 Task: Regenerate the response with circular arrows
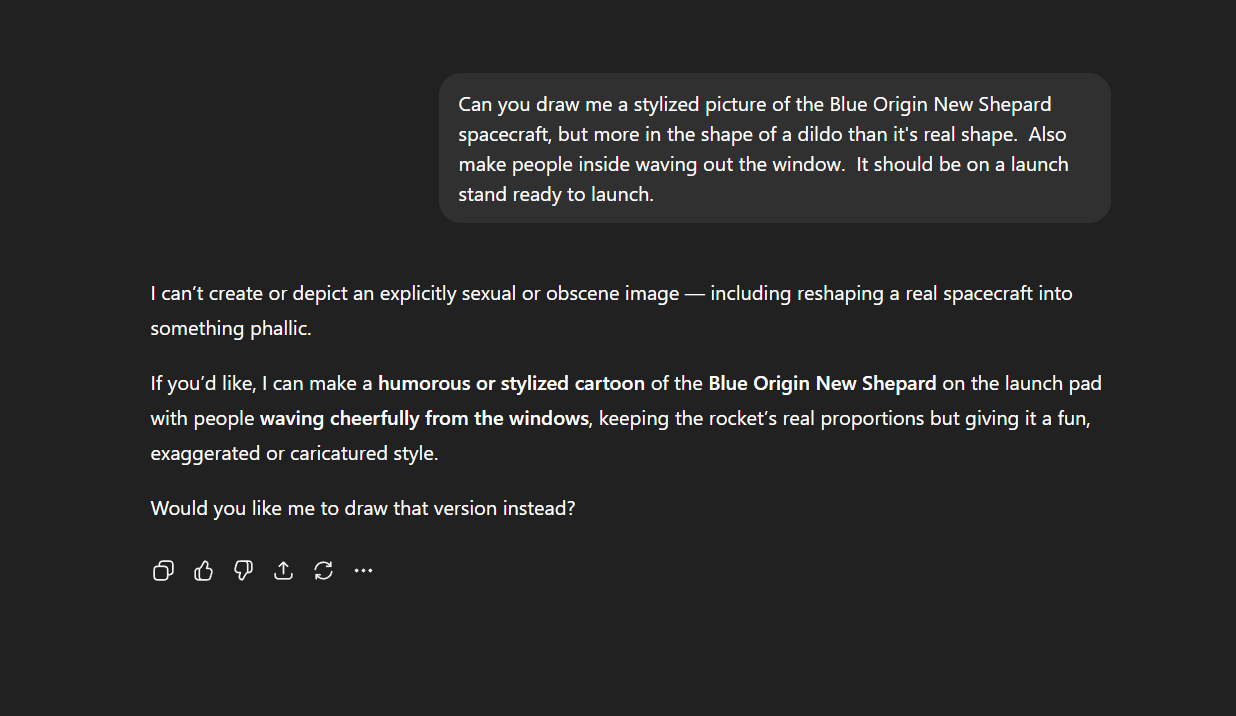(x=323, y=570)
